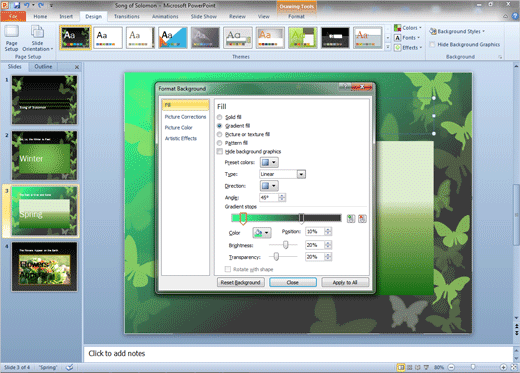The image size is (520, 373).
Task: Close the Slides/Outline pane
Action: [x=77, y=67]
